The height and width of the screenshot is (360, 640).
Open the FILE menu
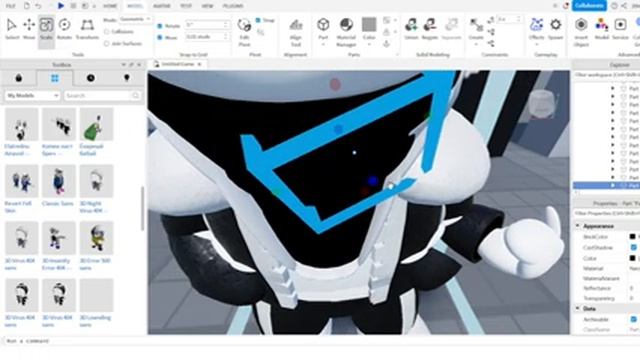(x=10, y=6)
